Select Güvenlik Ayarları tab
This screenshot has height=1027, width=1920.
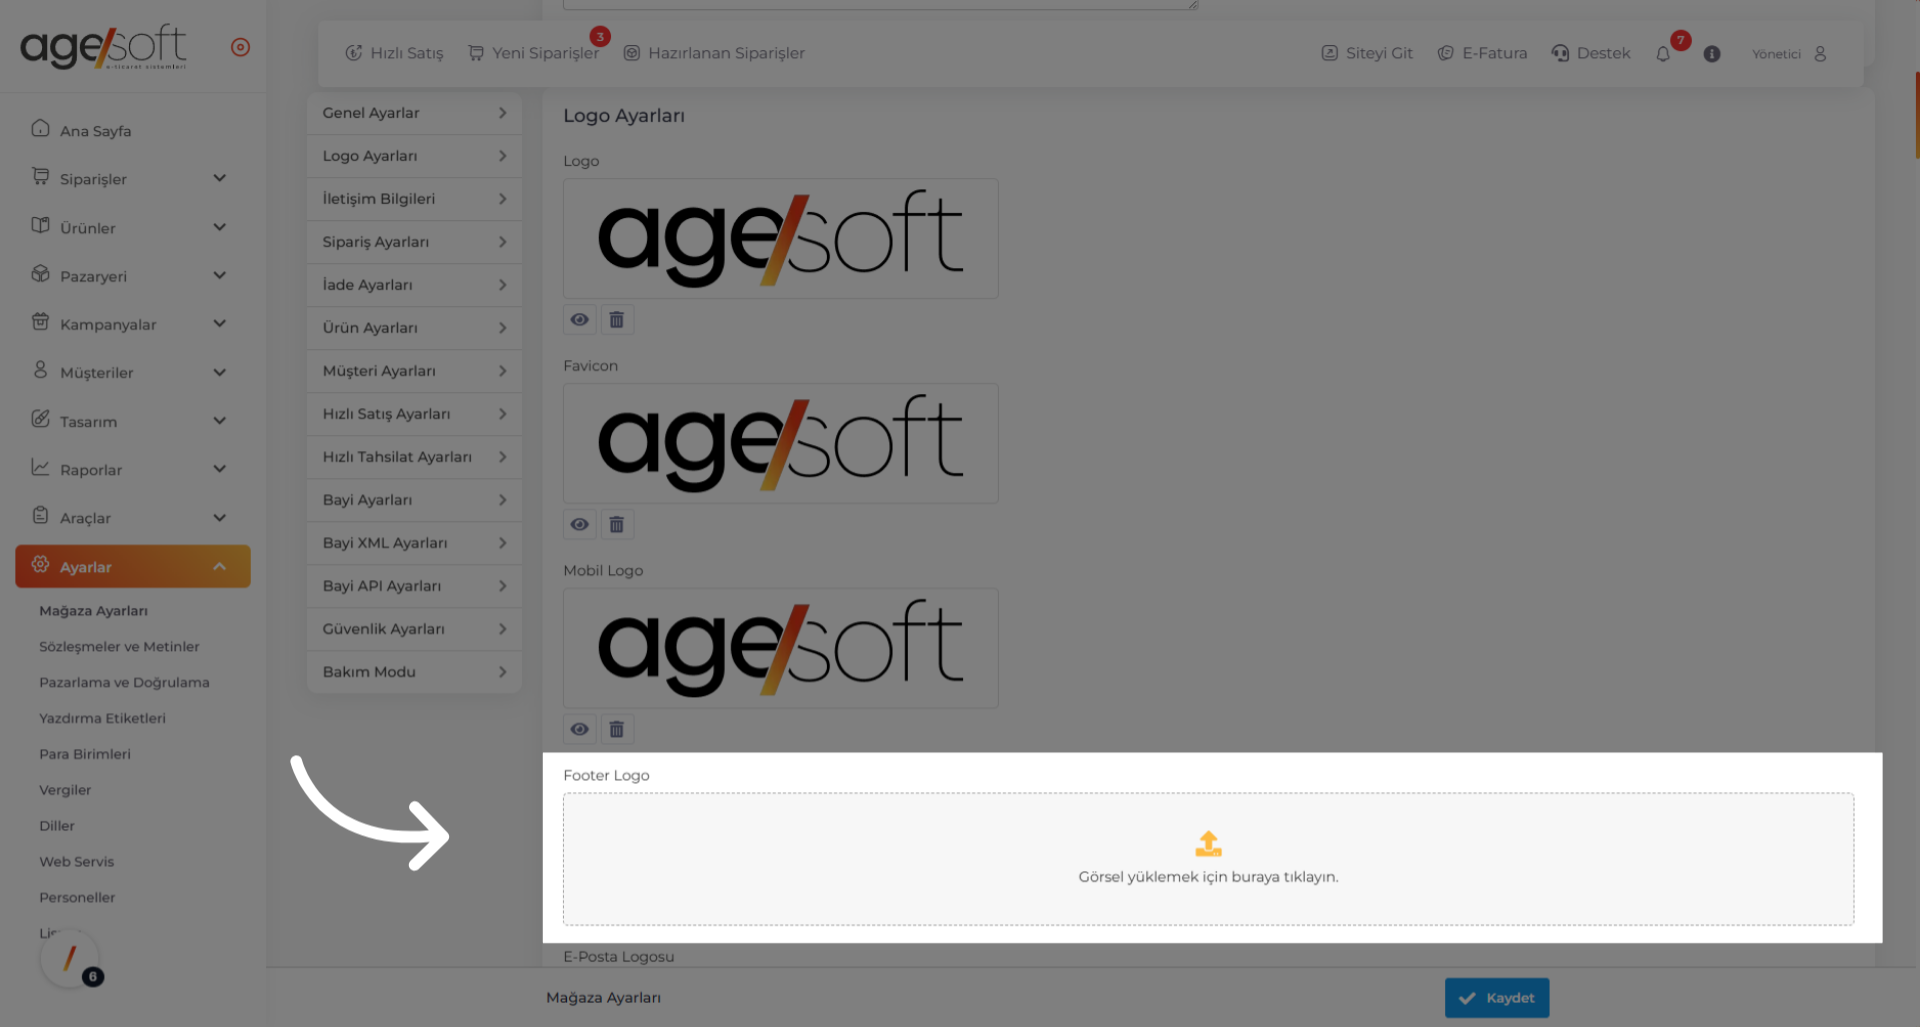414,629
